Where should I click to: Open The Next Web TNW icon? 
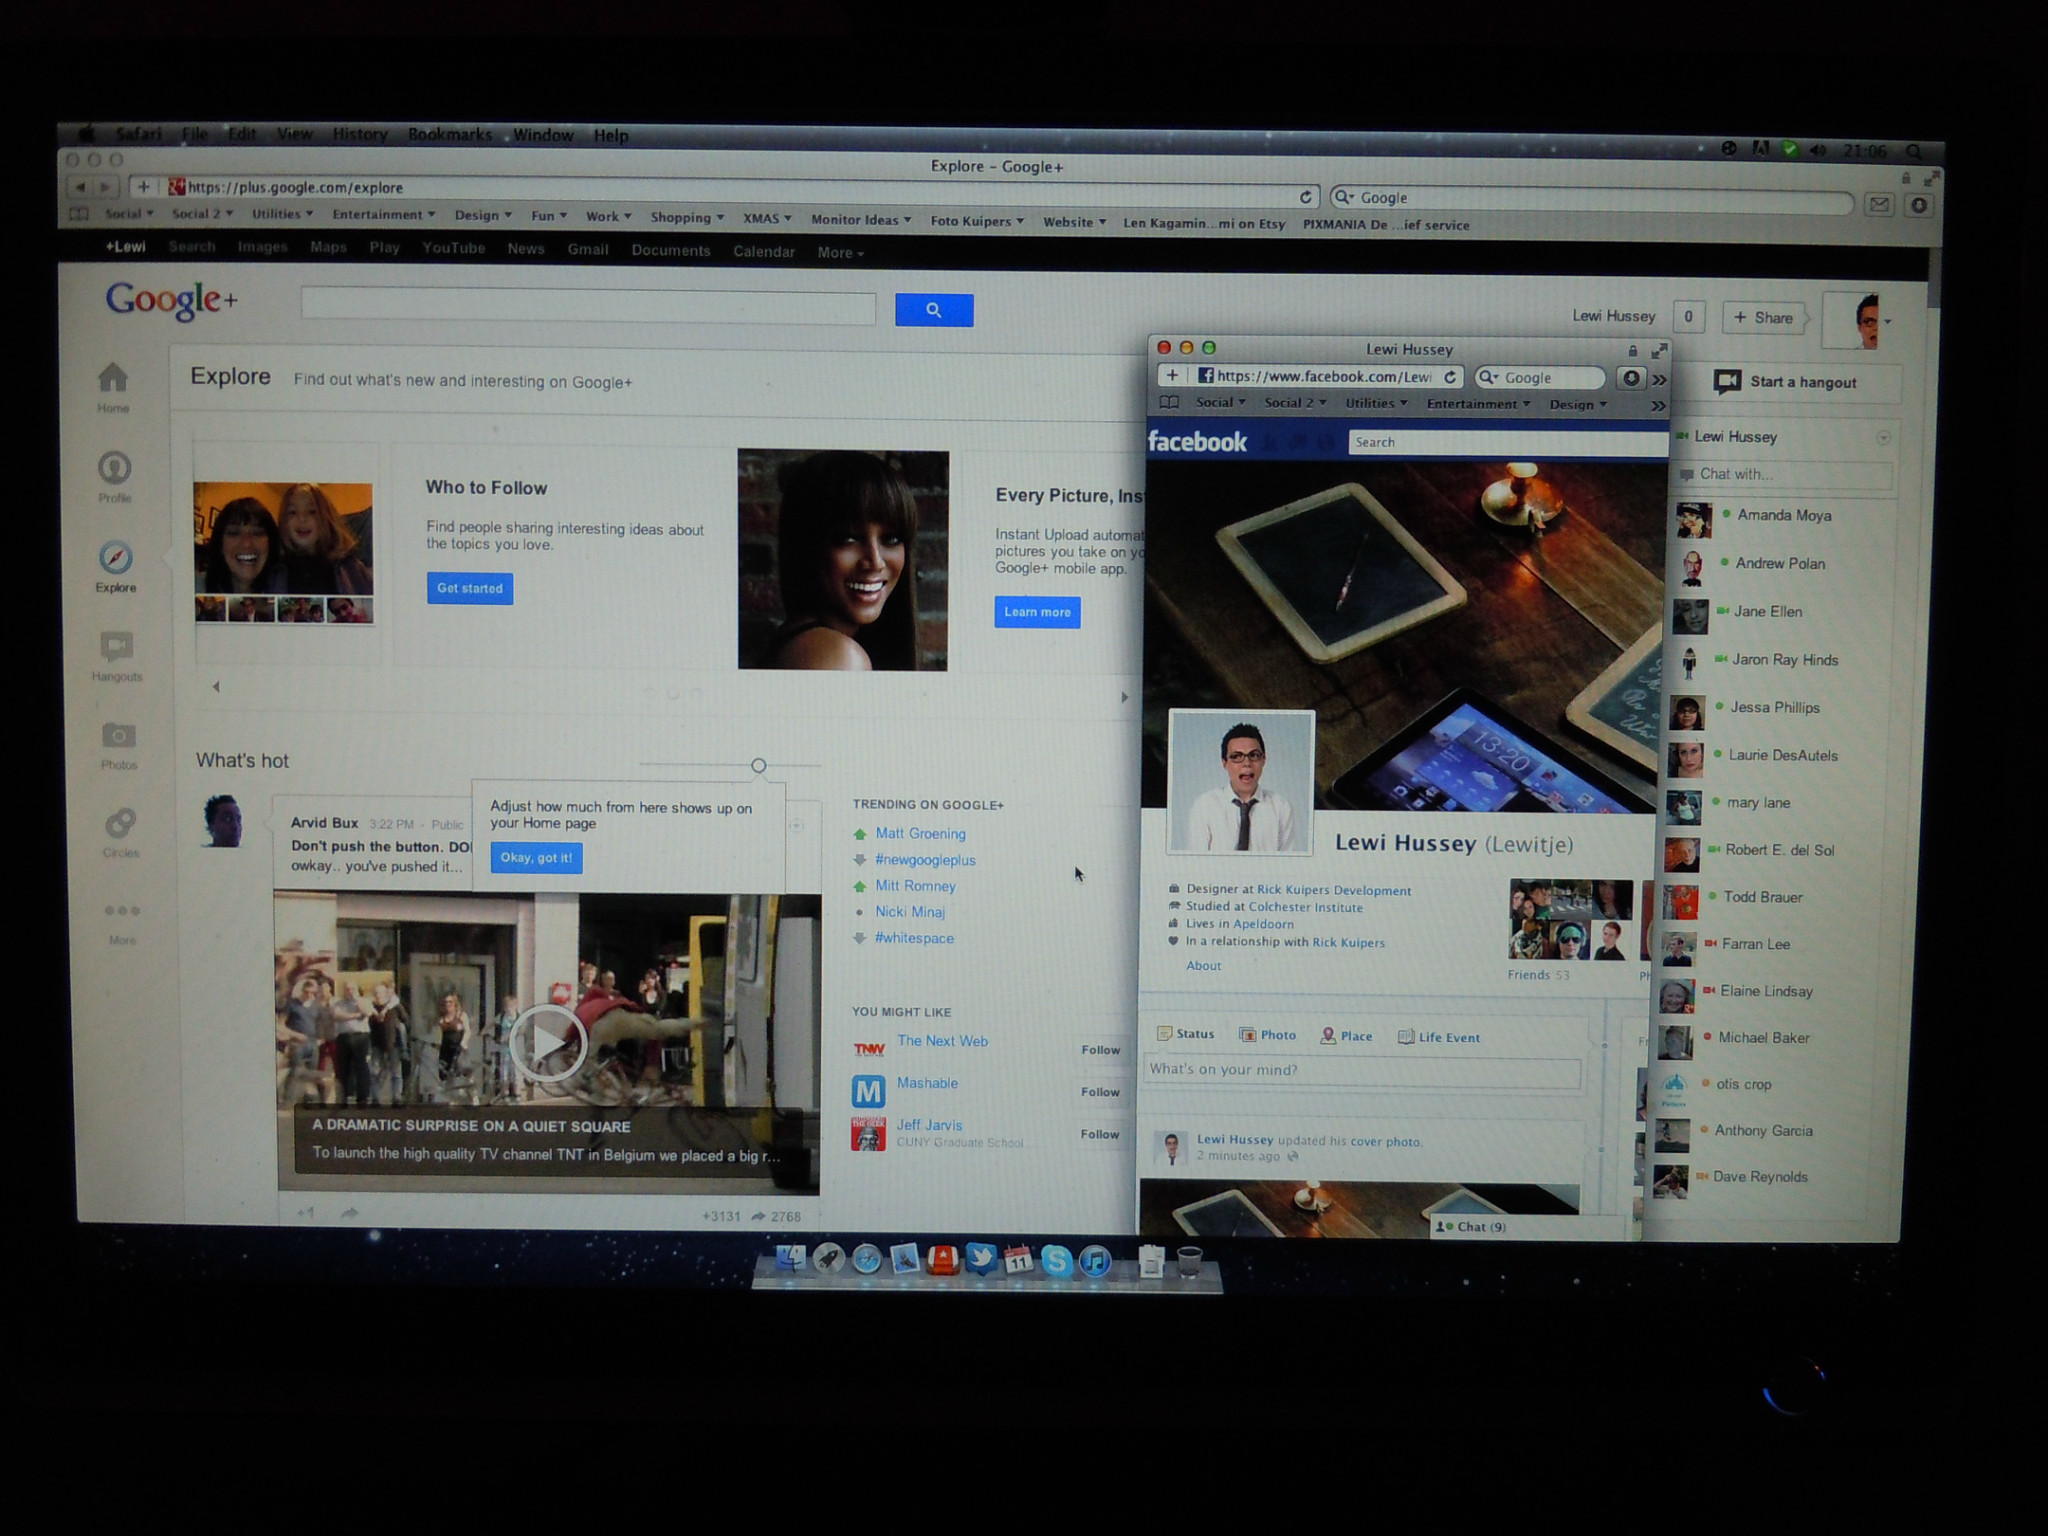[868, 1048]
